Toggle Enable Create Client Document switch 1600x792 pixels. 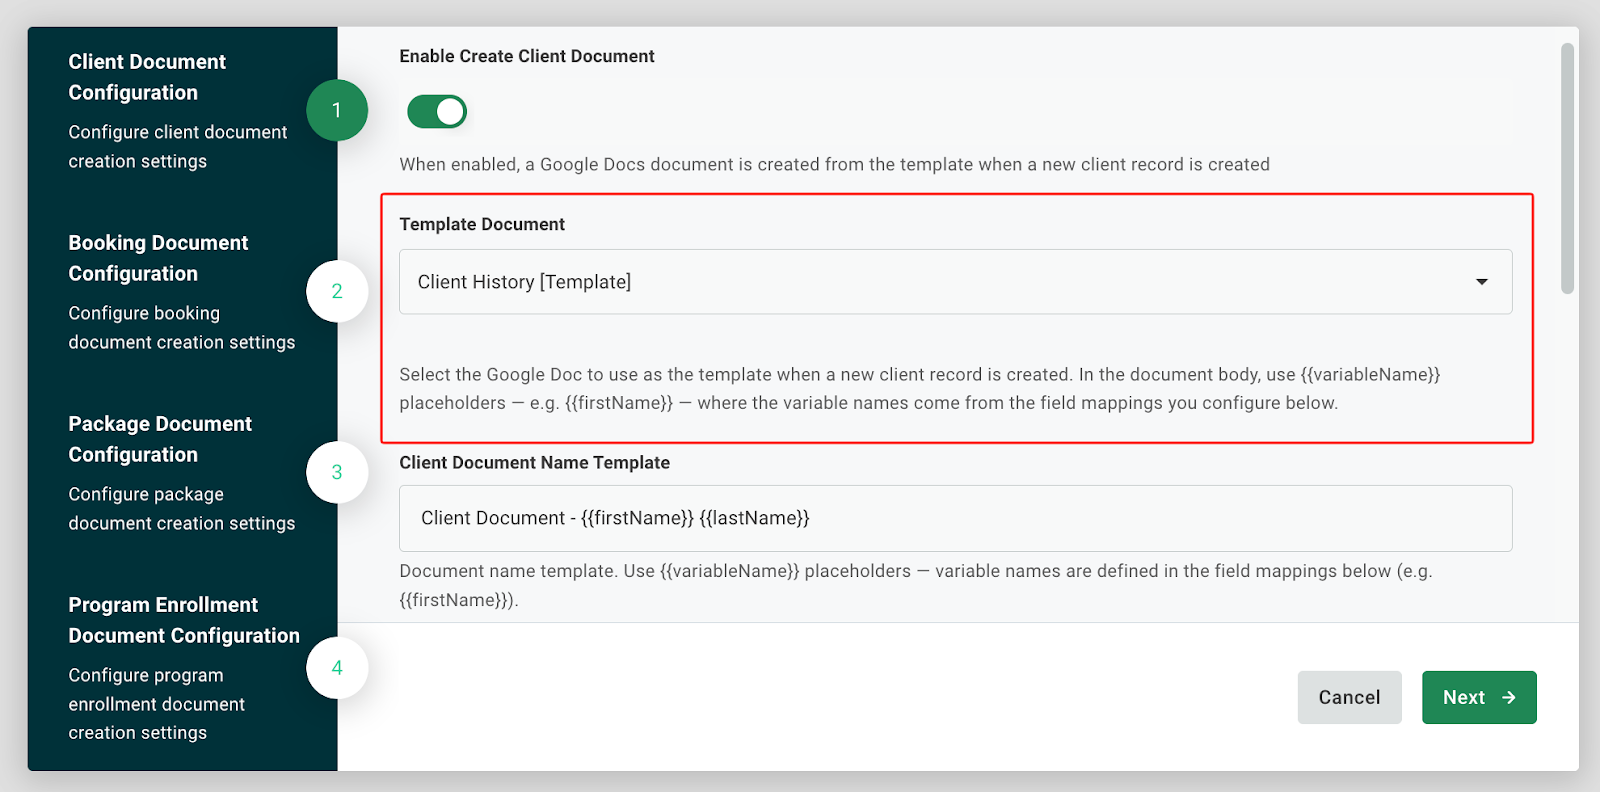437,112
